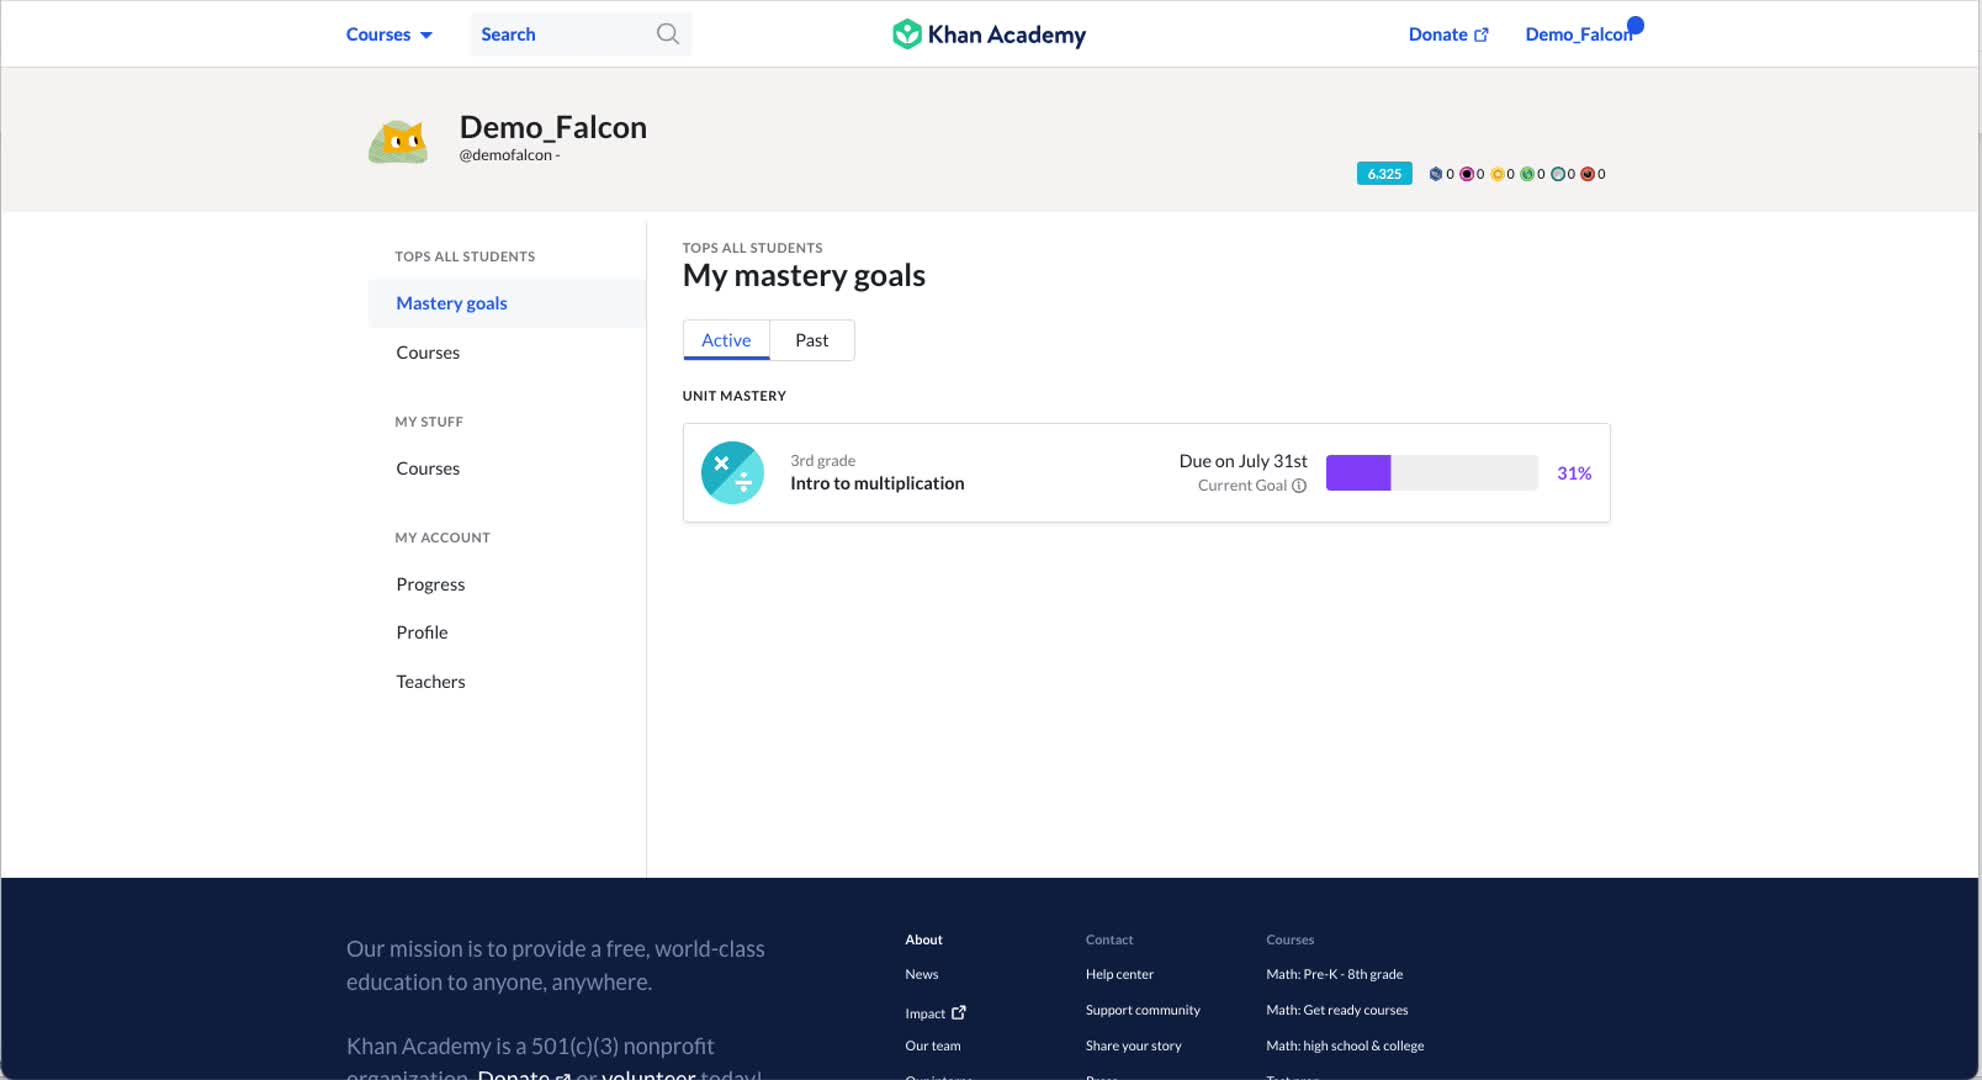
Task: Click the Demo_Falcon profile name heading
Action: click(553, 127)
